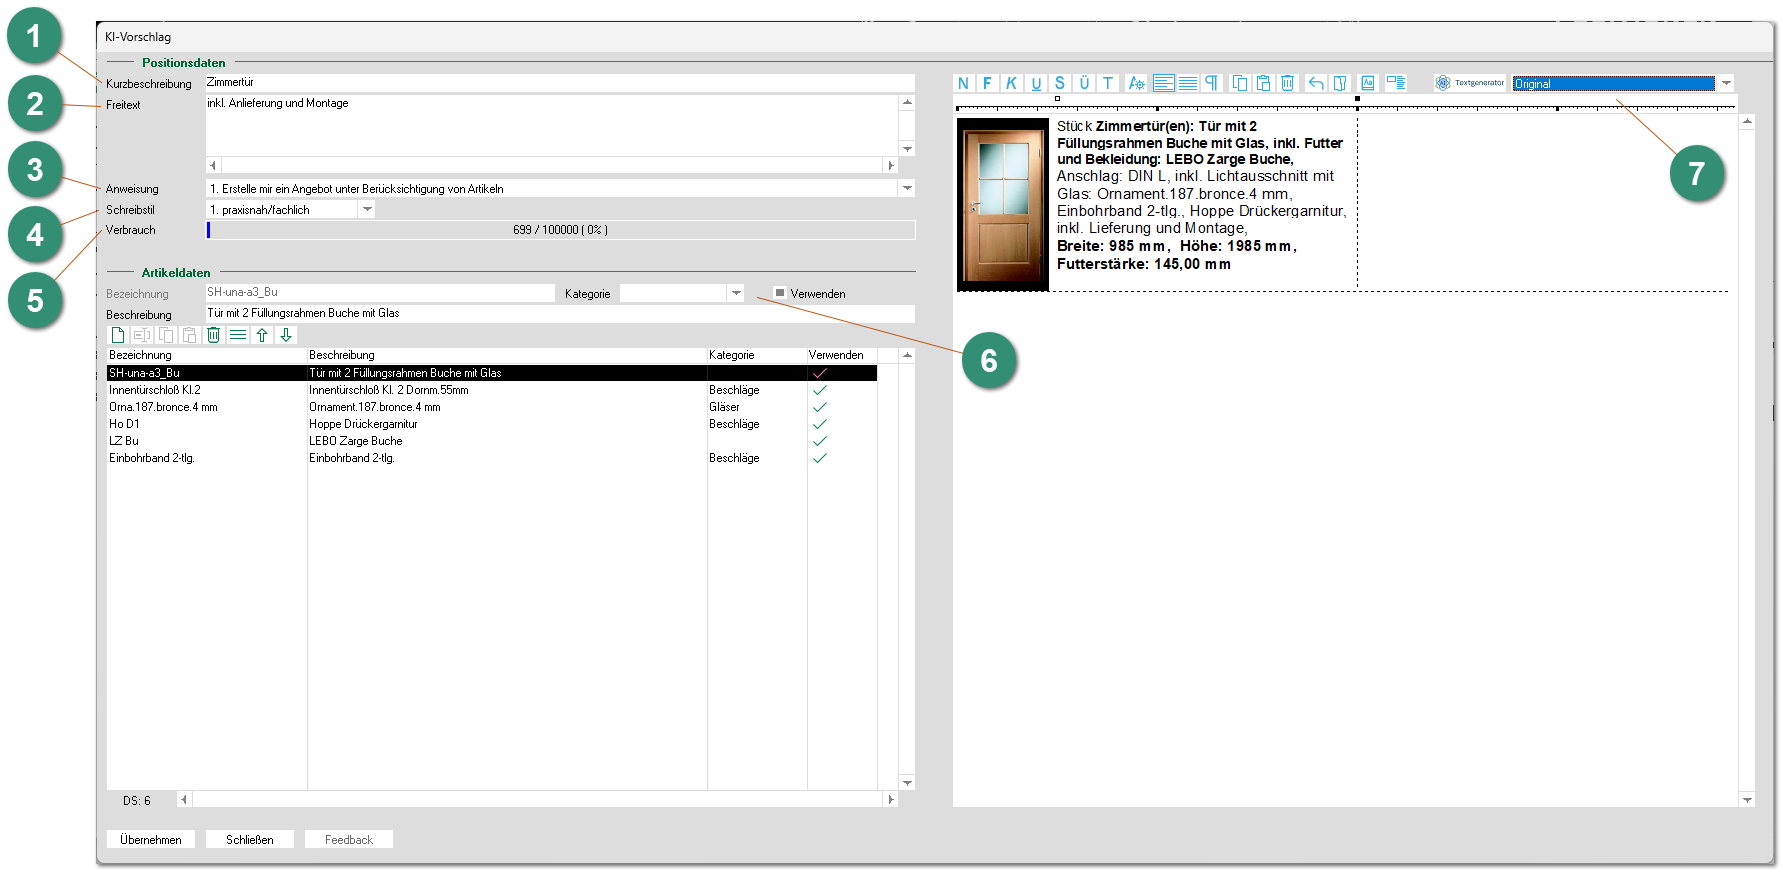Move selected article down with green arrow

click(x=286, y=336)
